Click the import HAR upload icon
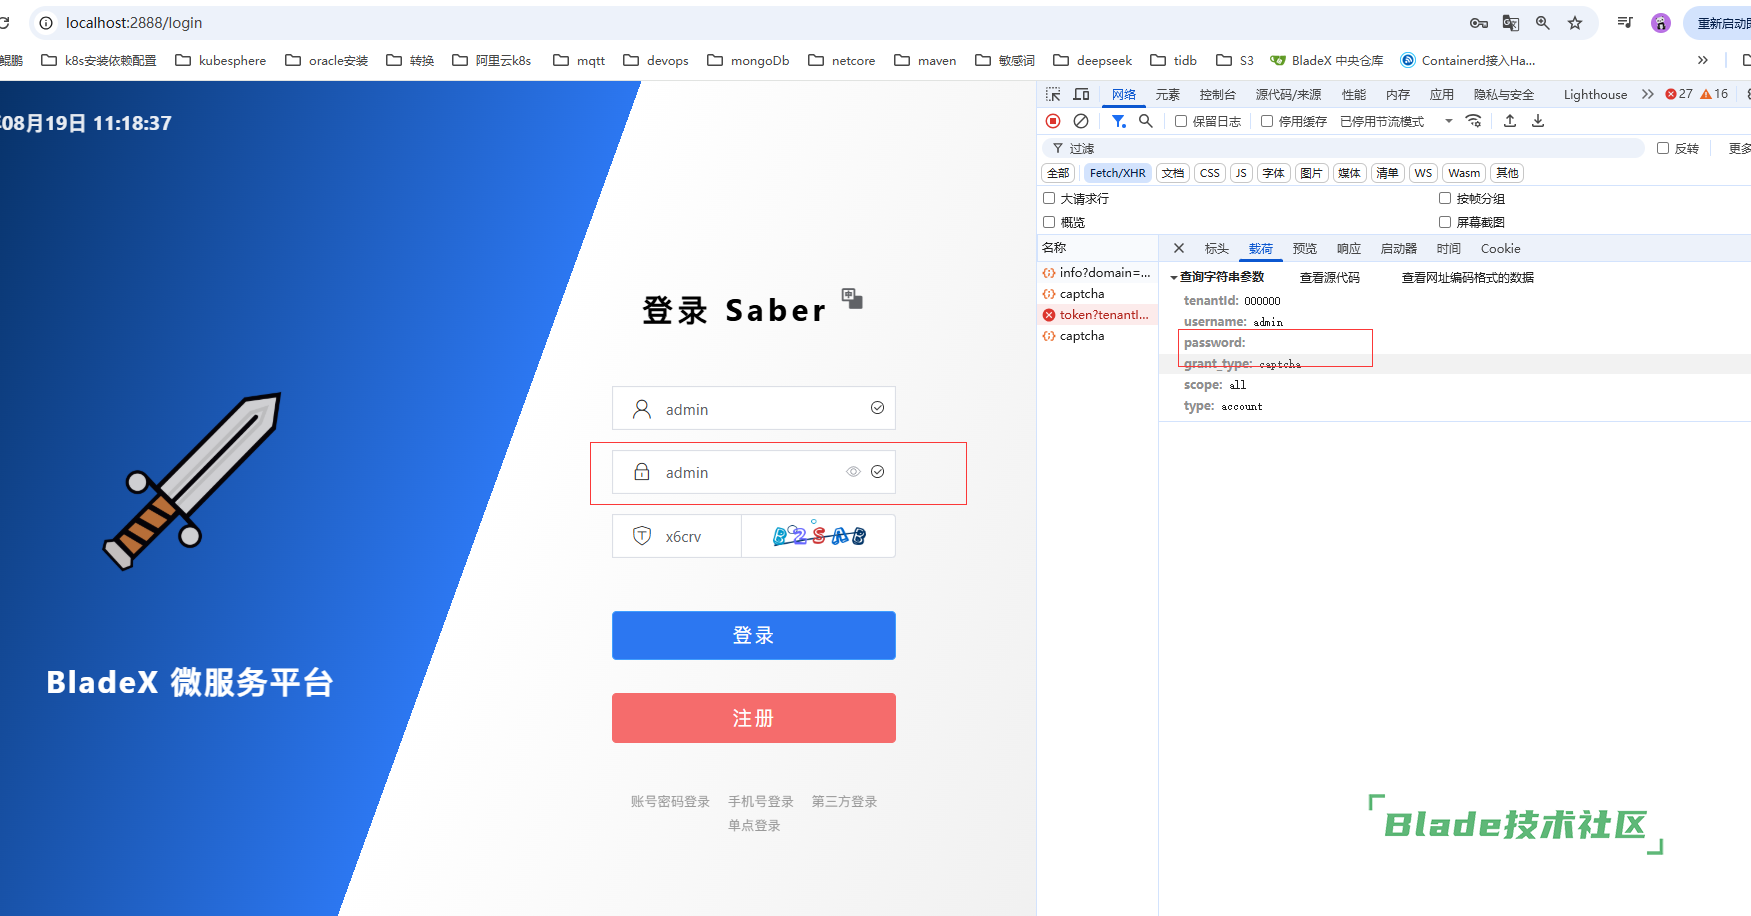Viewport: 1751px width, 916px height. coord(1510,121)
